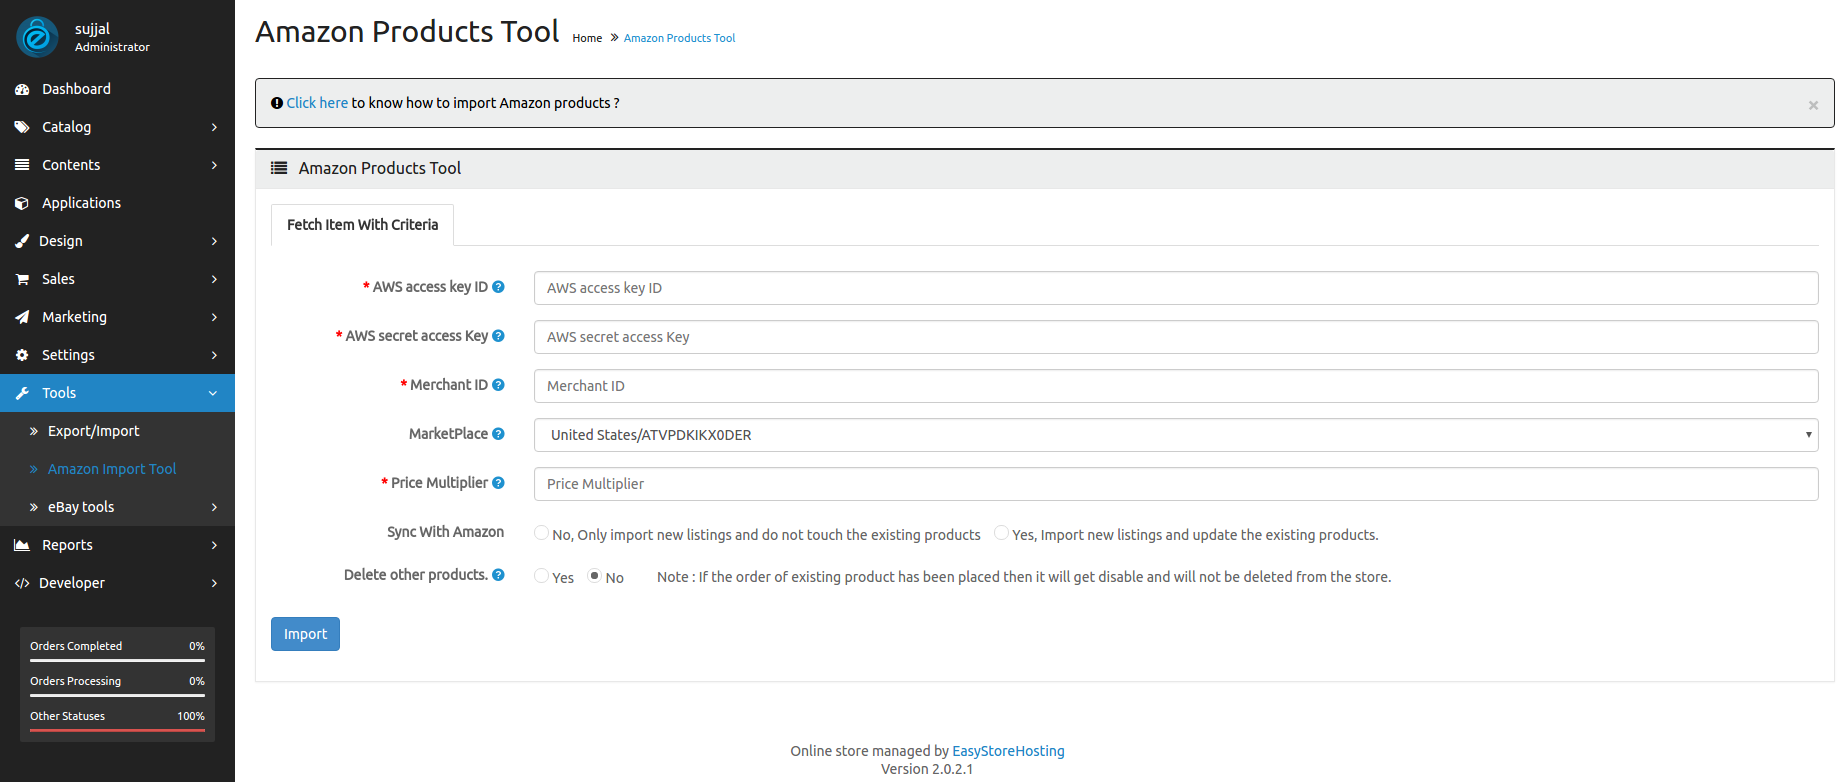This screenshot has height=782, width=1847.
Task: Expand the Catalog menu chevron
Action: click(214, 127)
